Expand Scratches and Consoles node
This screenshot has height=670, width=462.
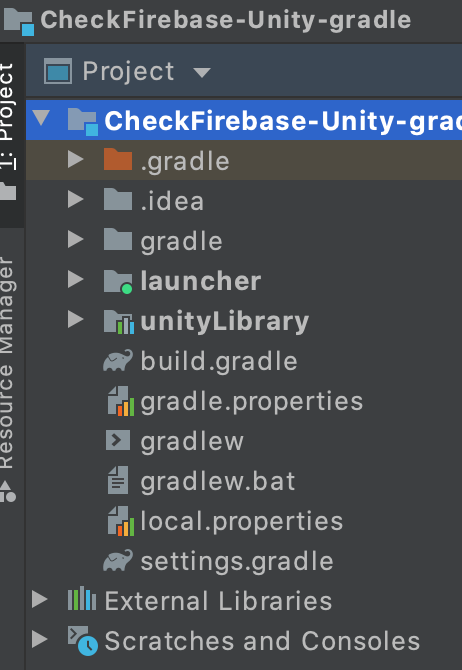pos(40,640)
